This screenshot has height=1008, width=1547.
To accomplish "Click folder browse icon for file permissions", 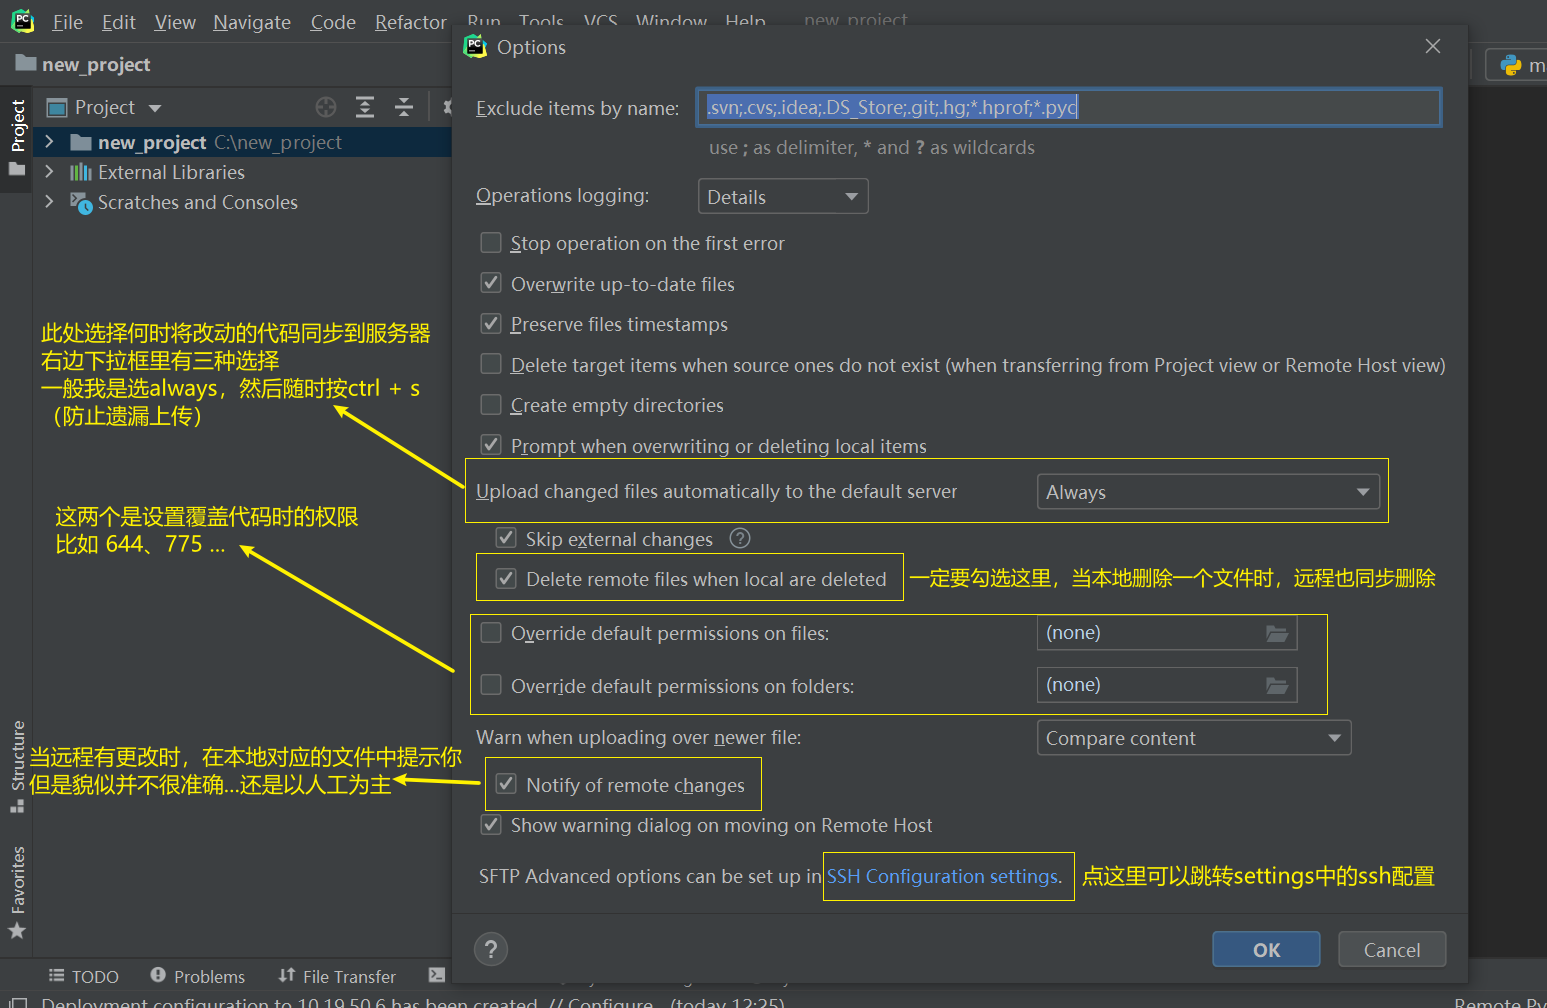I will [1276, 633].
